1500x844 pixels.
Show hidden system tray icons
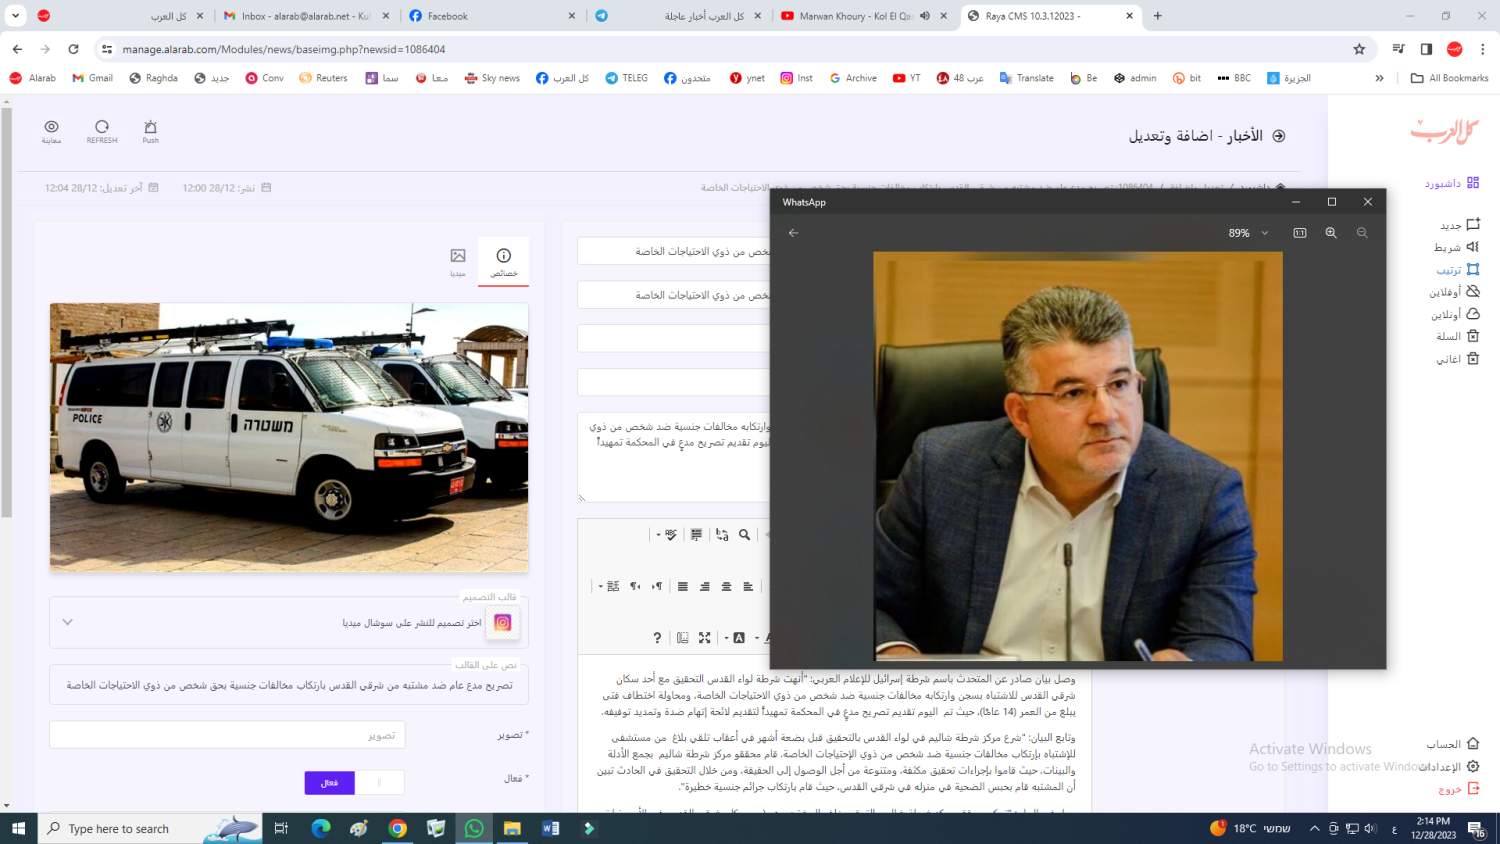click(1314, 828)
